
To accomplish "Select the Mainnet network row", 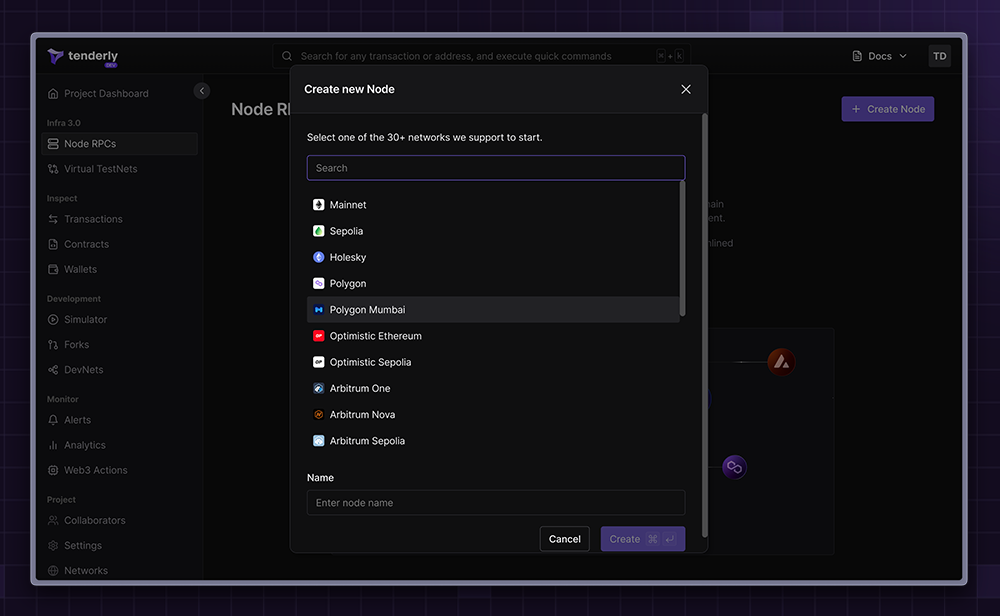I will 493,205.
